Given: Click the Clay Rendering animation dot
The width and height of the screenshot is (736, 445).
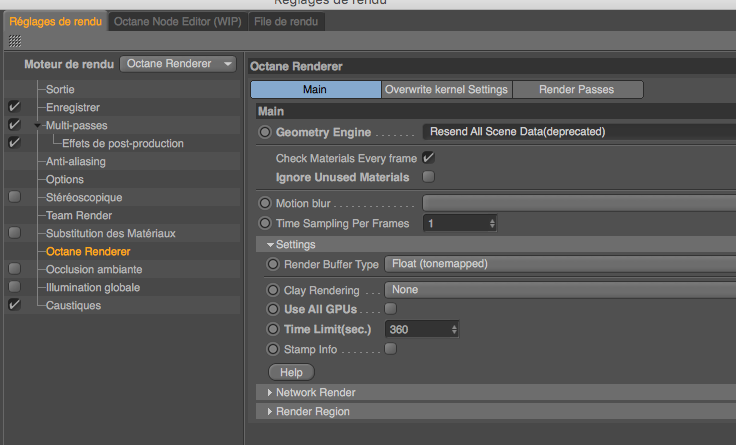Looking at the screenshot, I should click(x=274, y=290).
